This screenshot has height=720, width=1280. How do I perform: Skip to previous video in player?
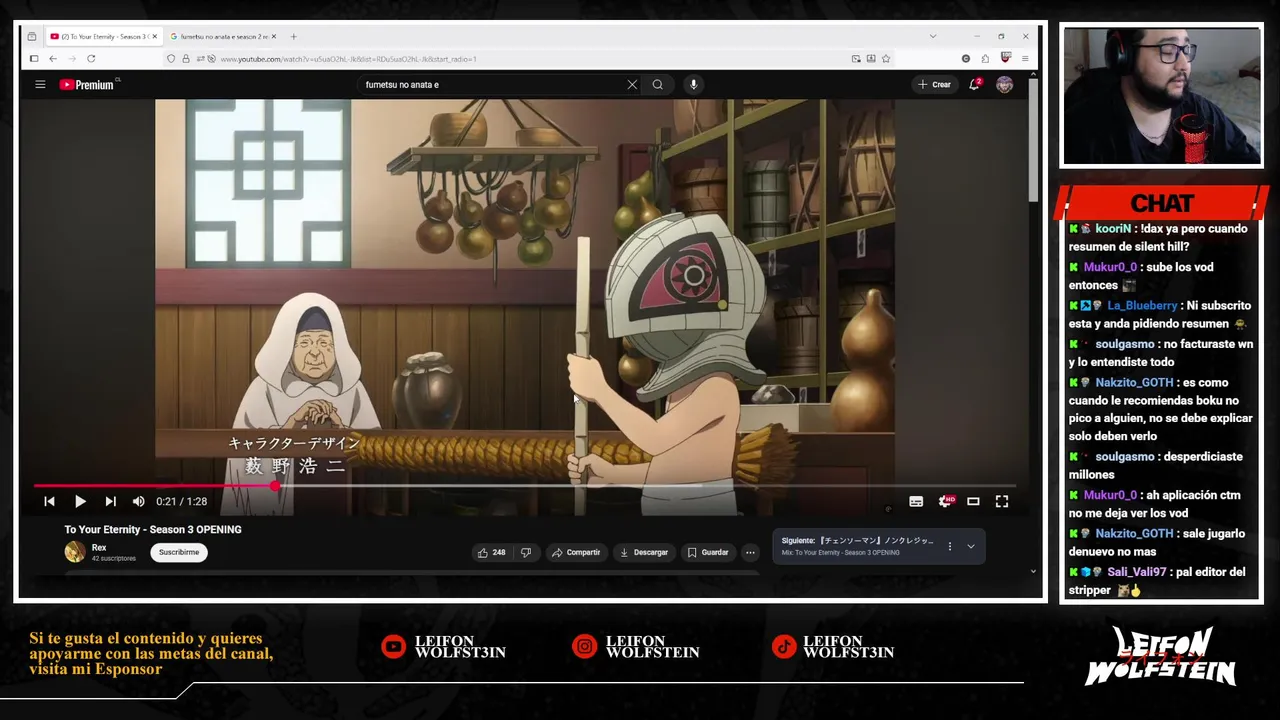tap(49, 502)
